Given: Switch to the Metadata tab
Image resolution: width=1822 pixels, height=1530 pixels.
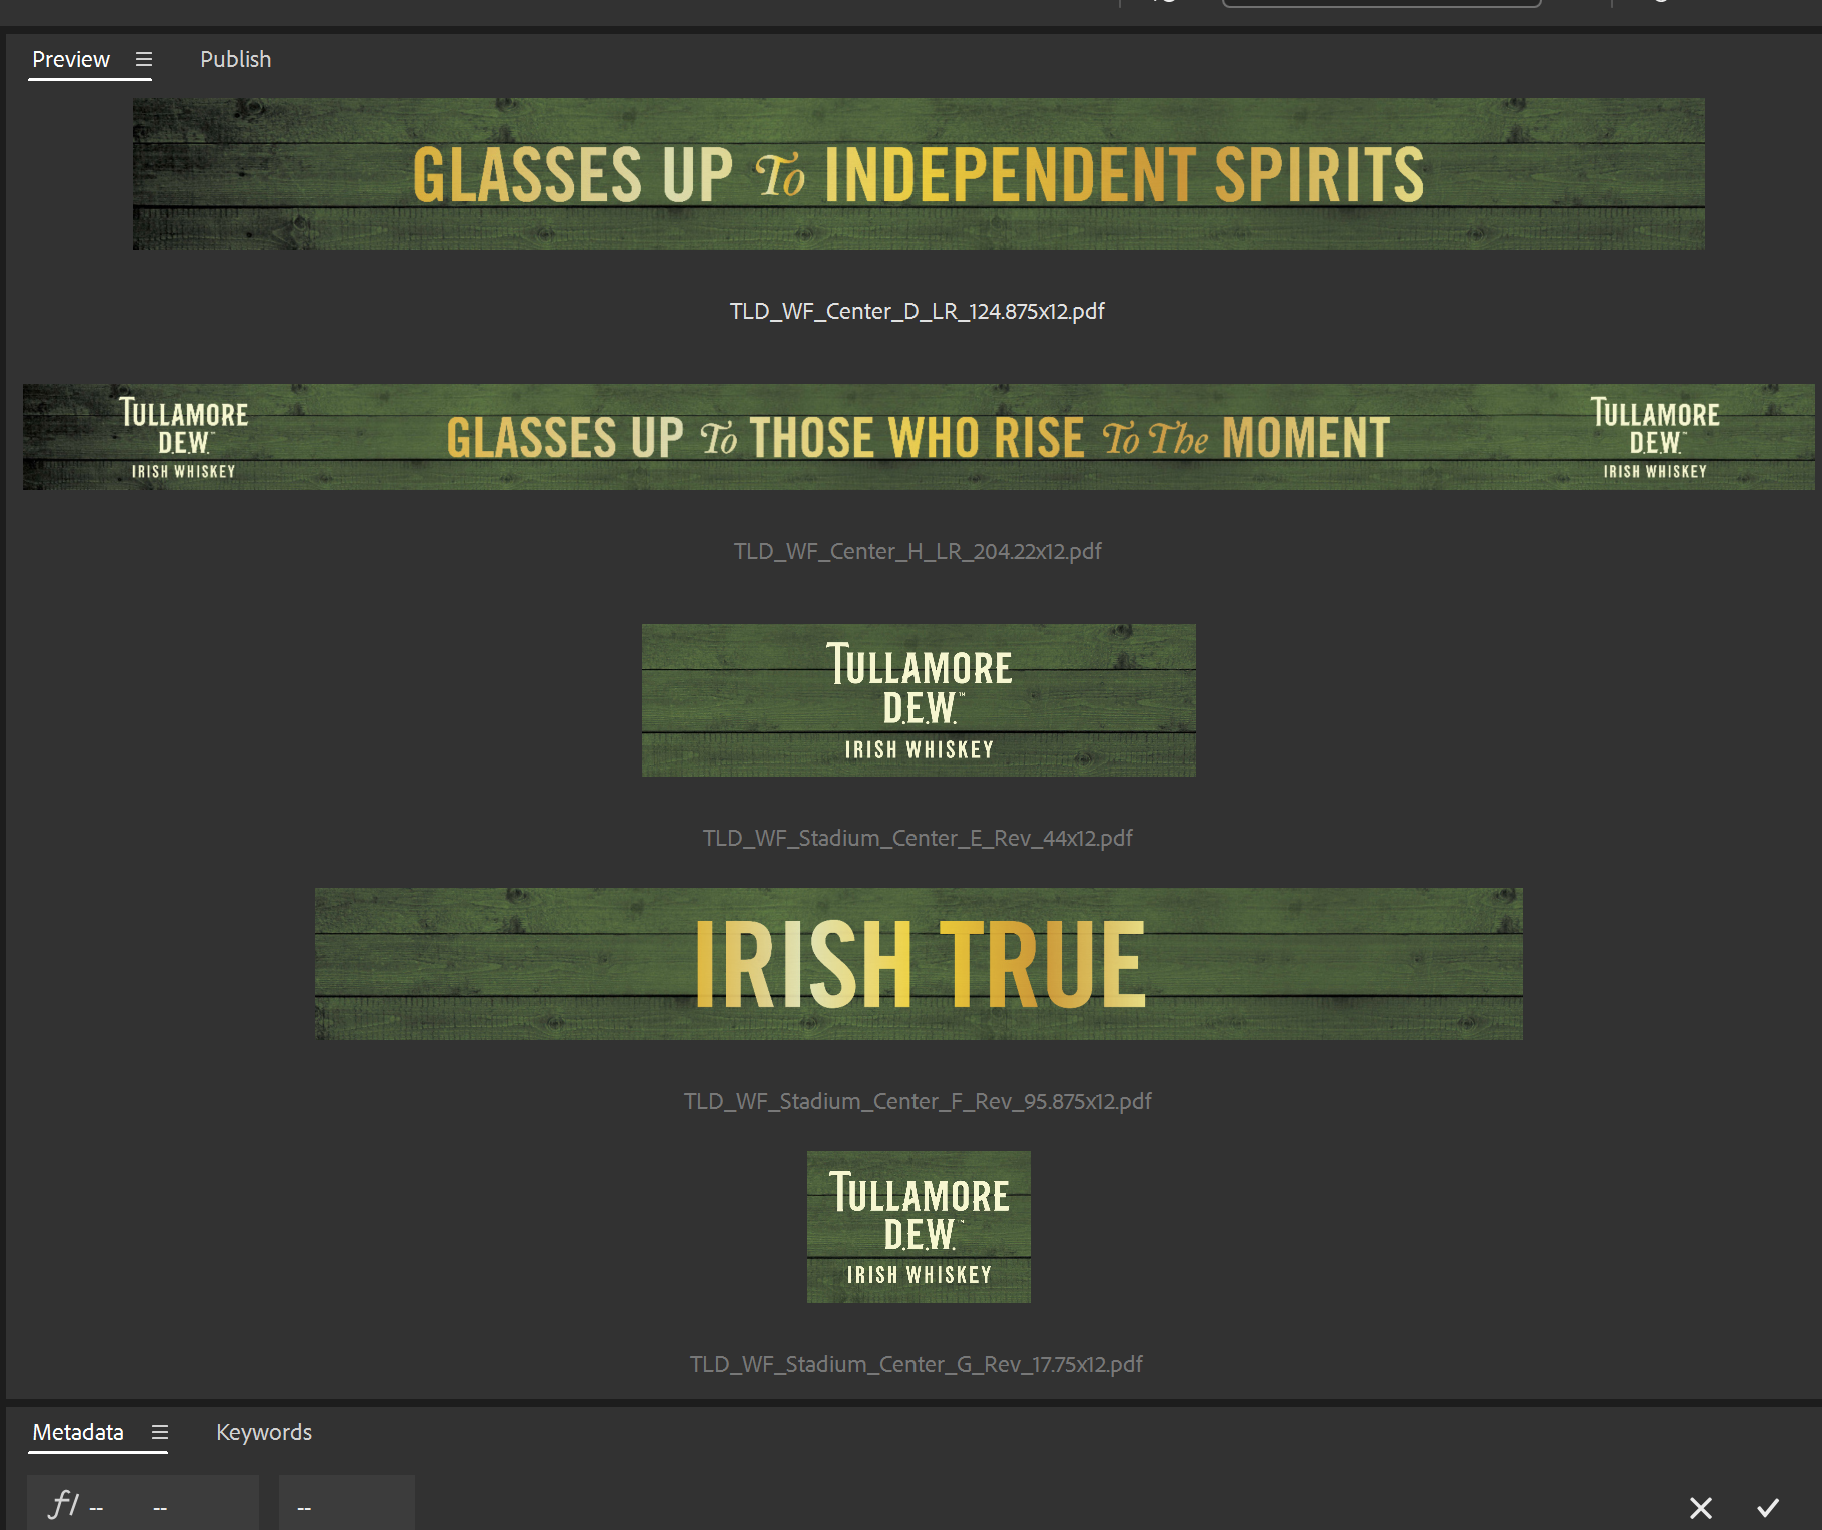Looking at the screenshot, I should [78, 1432].
